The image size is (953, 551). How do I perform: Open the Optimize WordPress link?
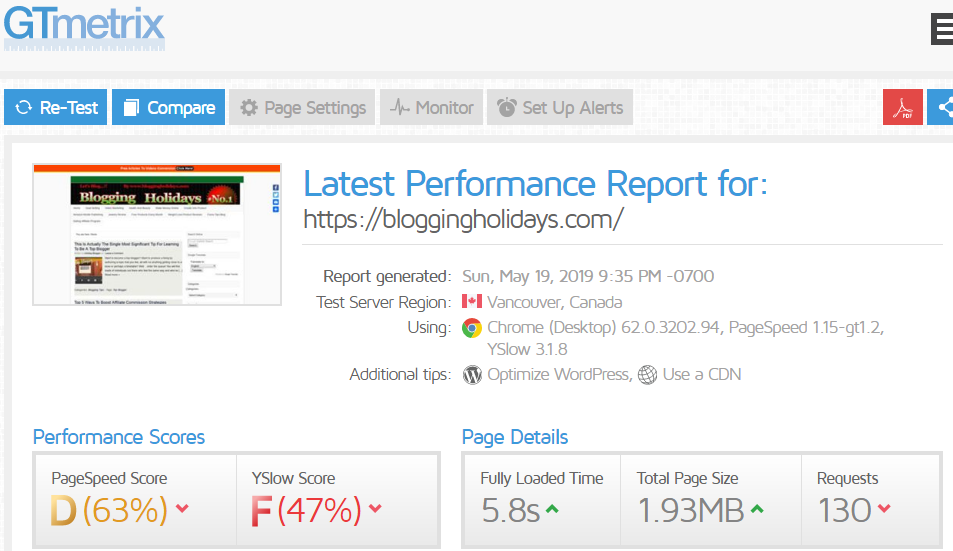click(x=558, y=375)
